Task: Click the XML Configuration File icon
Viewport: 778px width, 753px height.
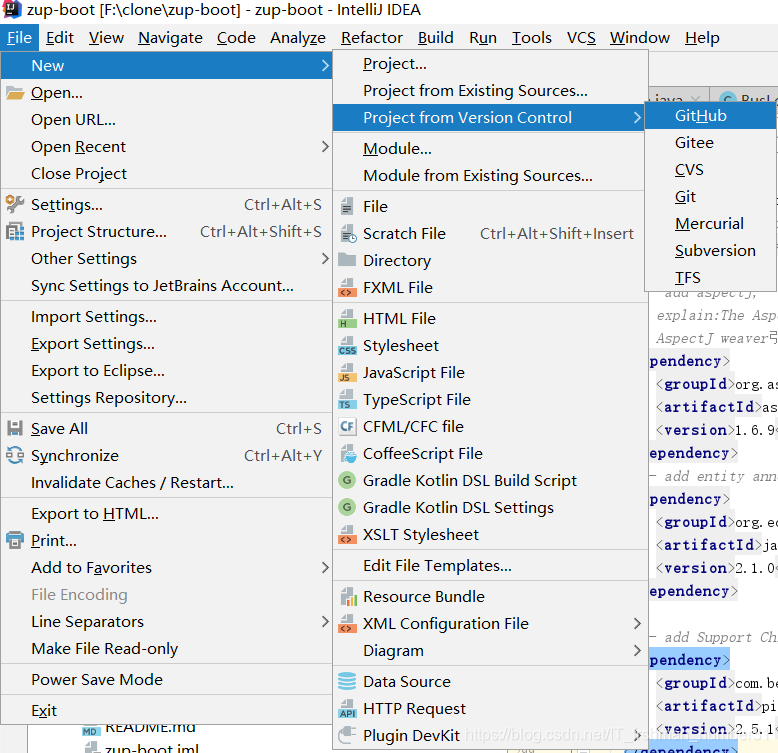Action: [x=347, y=624]
